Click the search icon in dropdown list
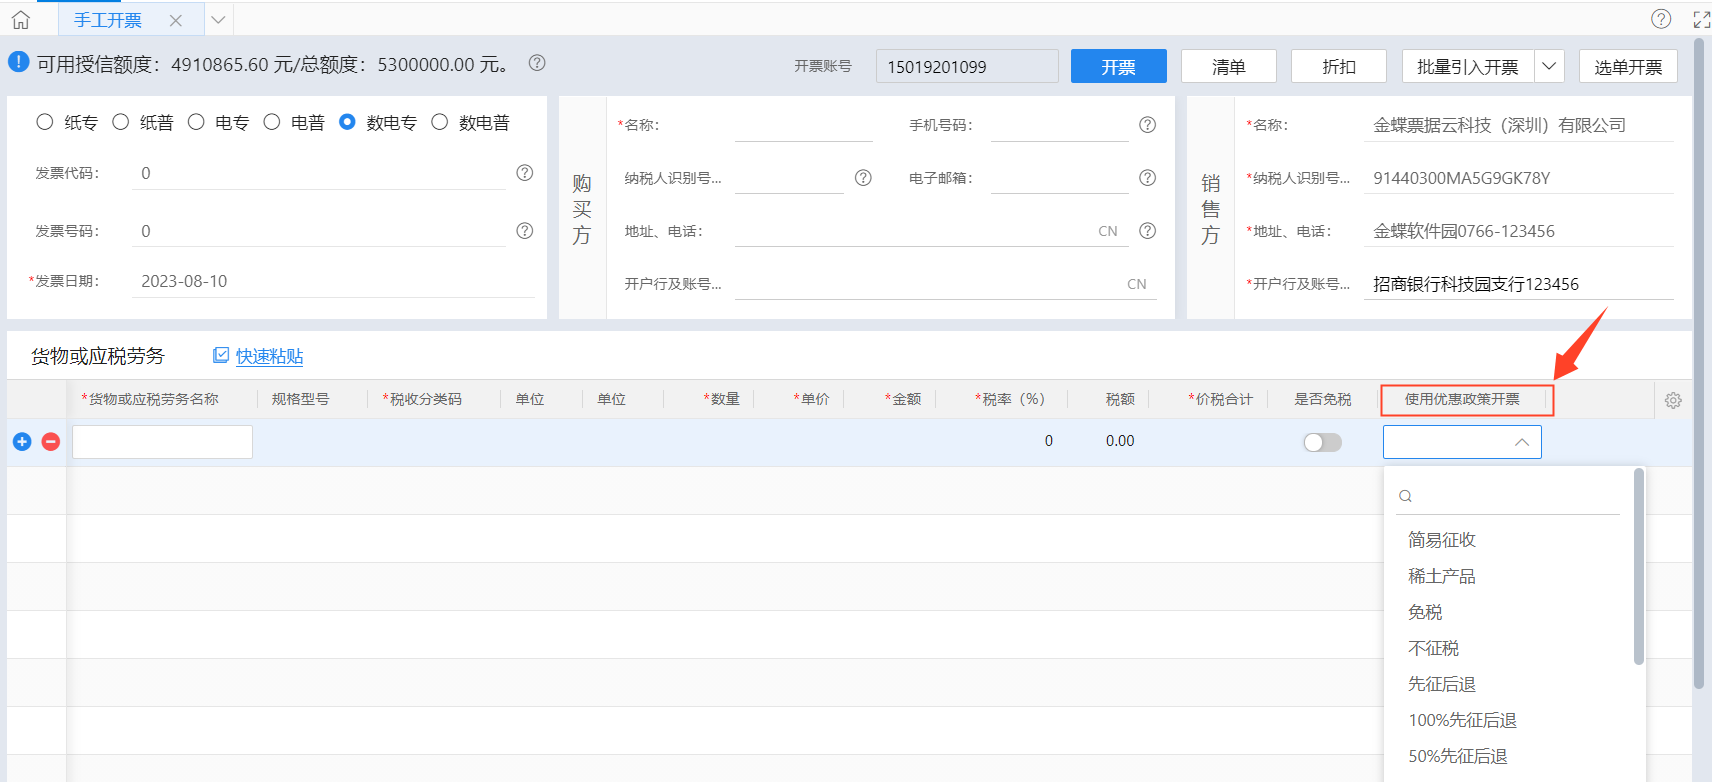The width and height of the screenshot is (1712, 782). [1405, 496]
